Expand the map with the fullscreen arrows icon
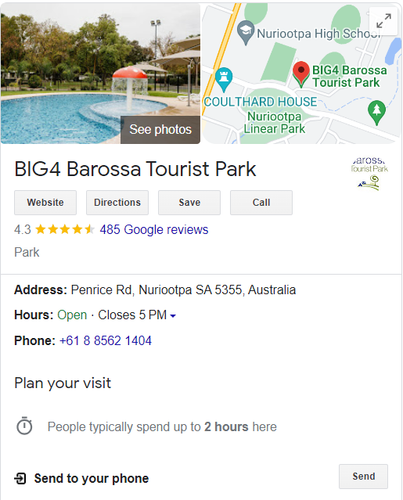403x500 pixels. click(x=384, y=21)
